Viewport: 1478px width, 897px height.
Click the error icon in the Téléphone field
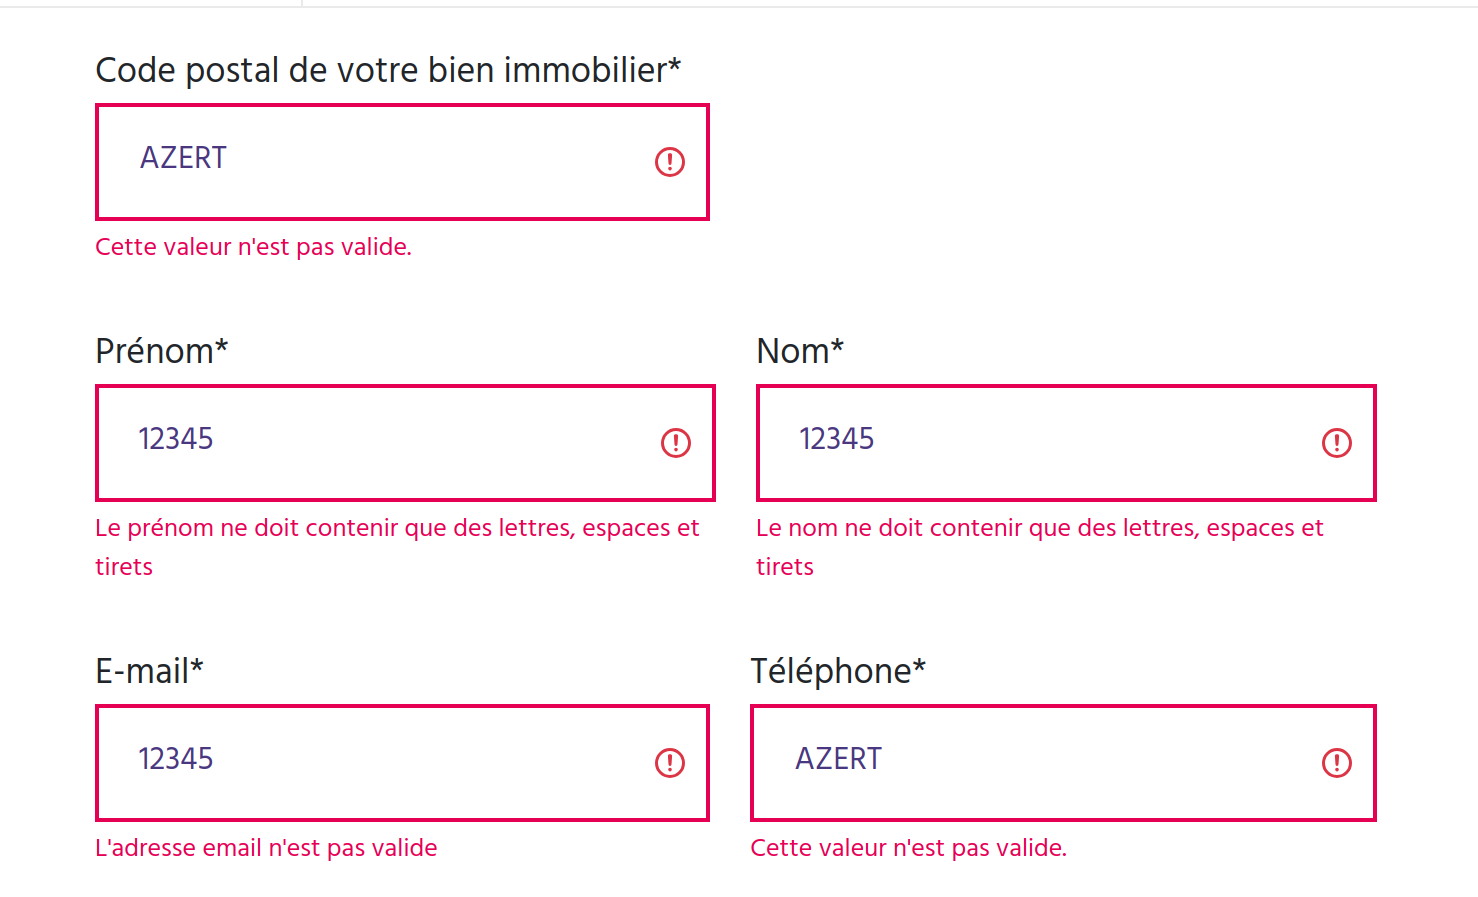(1336, 763)
